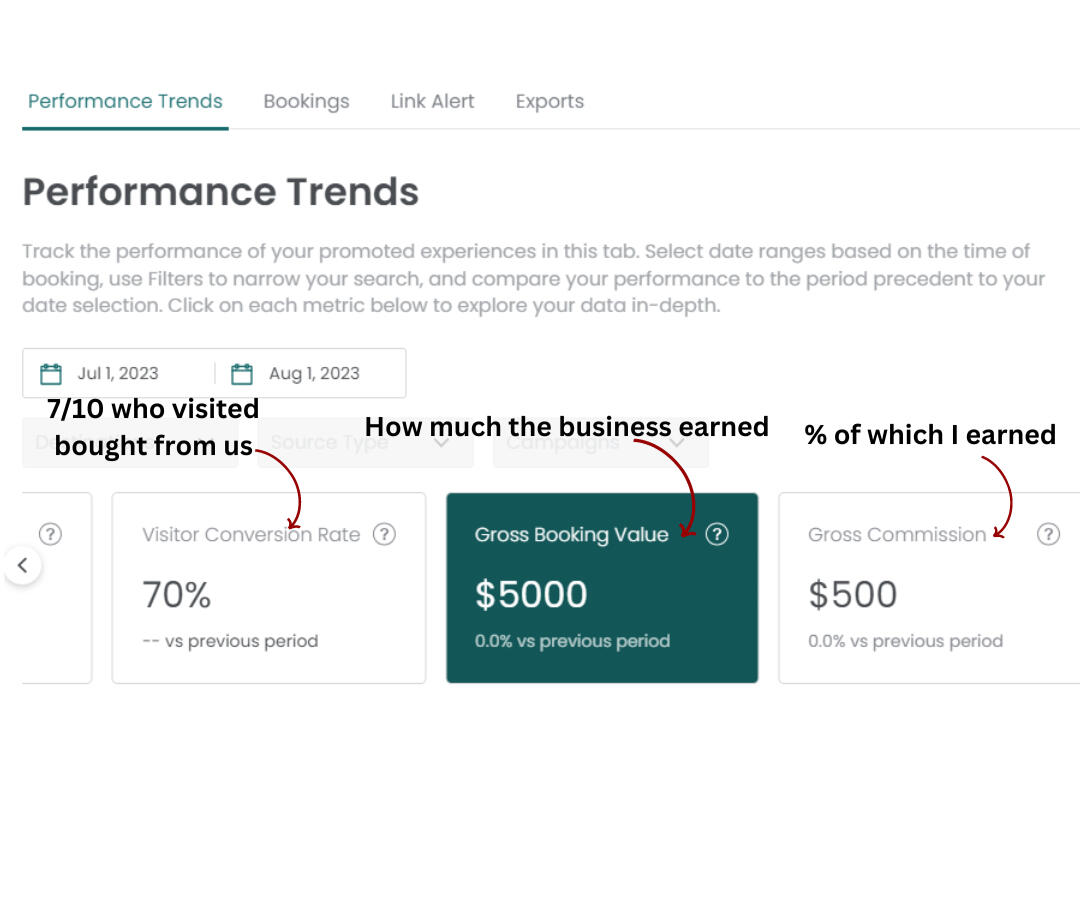Image resolution: width=1080 pixels, height=900 pixels.
Task: Click the Aug 1, 2023 end date field
Action: tap(314, 374)
